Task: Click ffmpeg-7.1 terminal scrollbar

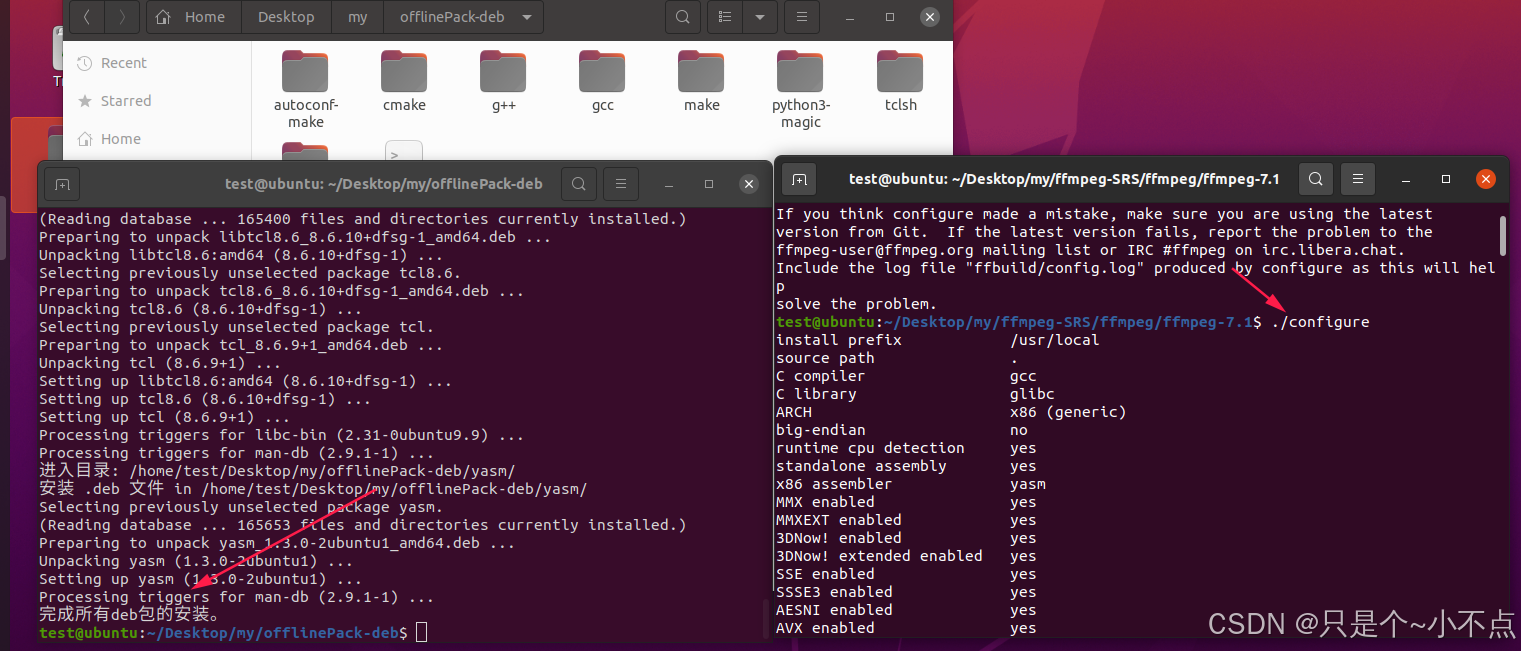Action: click(1503, 235)
